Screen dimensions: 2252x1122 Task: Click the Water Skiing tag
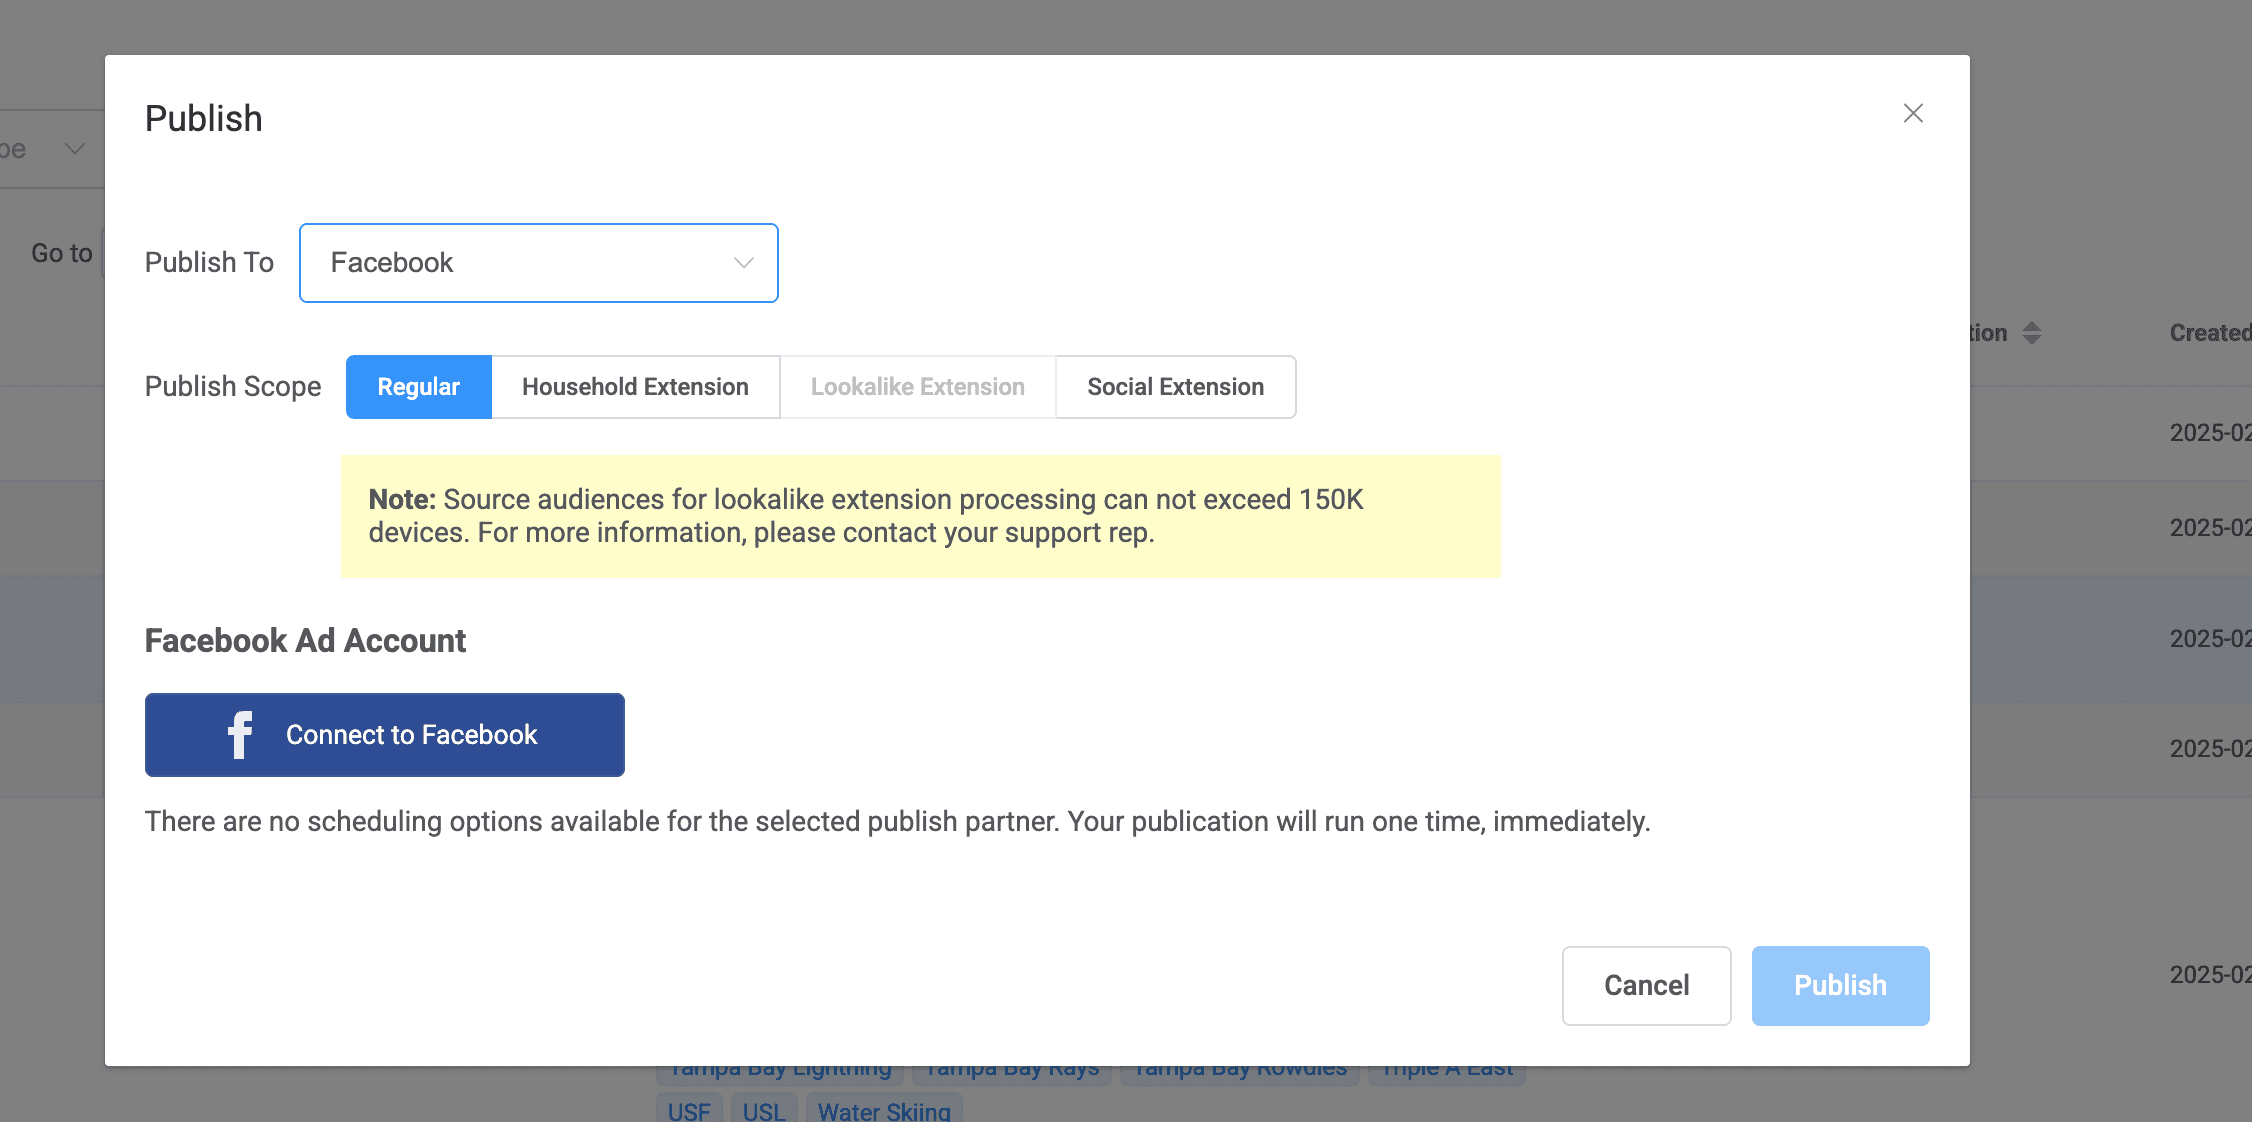click(884, 1110)
